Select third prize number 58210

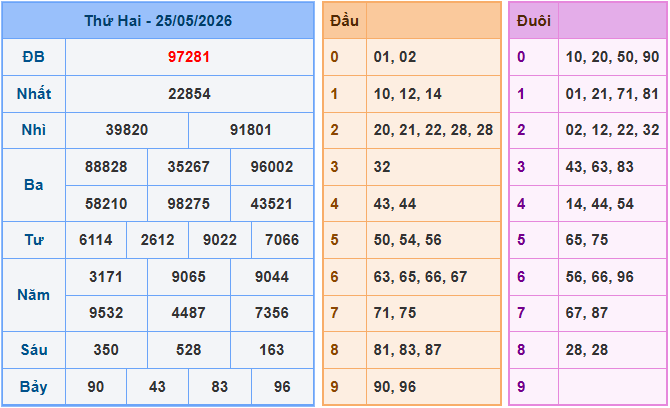106,203
